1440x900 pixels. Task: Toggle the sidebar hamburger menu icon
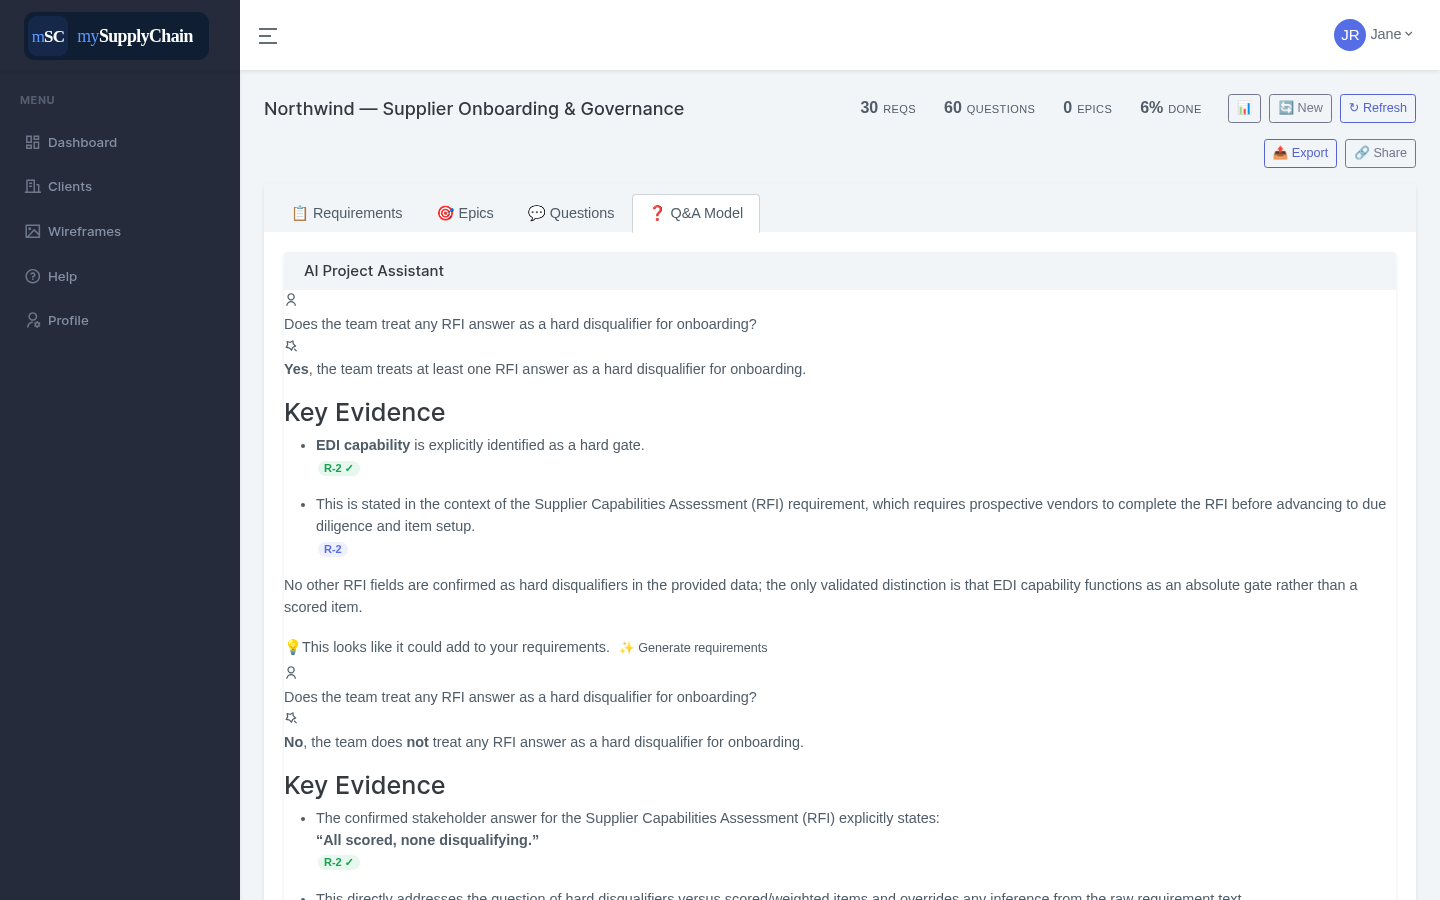pos(268,36)
